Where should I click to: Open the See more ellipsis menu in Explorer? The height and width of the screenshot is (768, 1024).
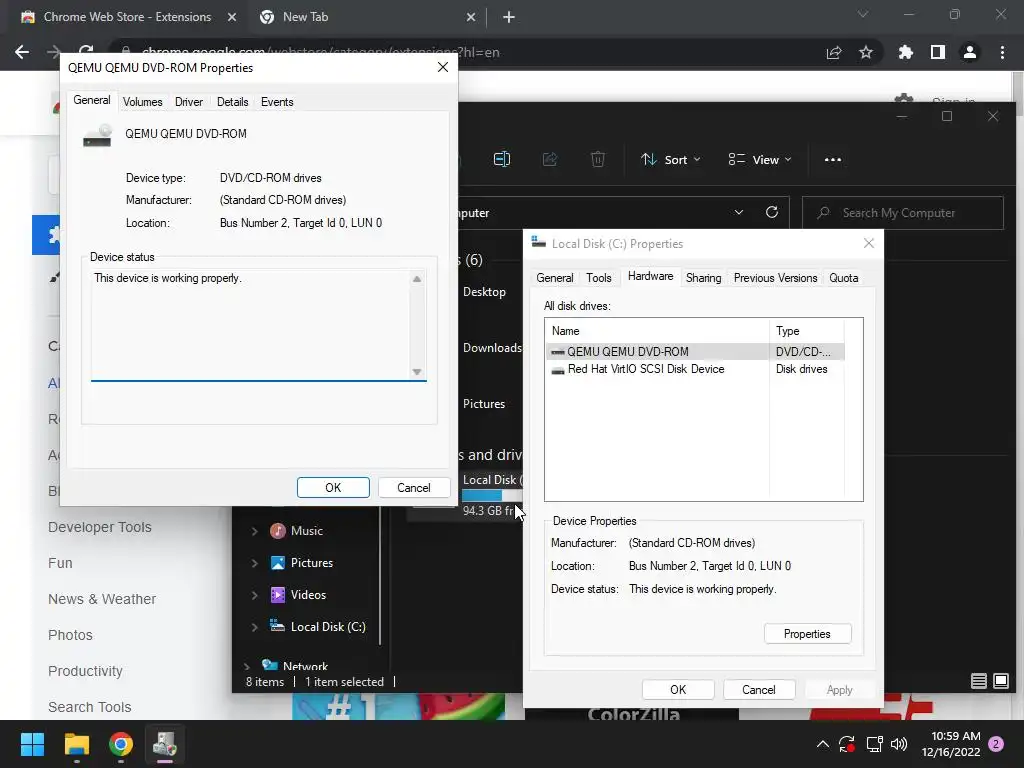833,159
